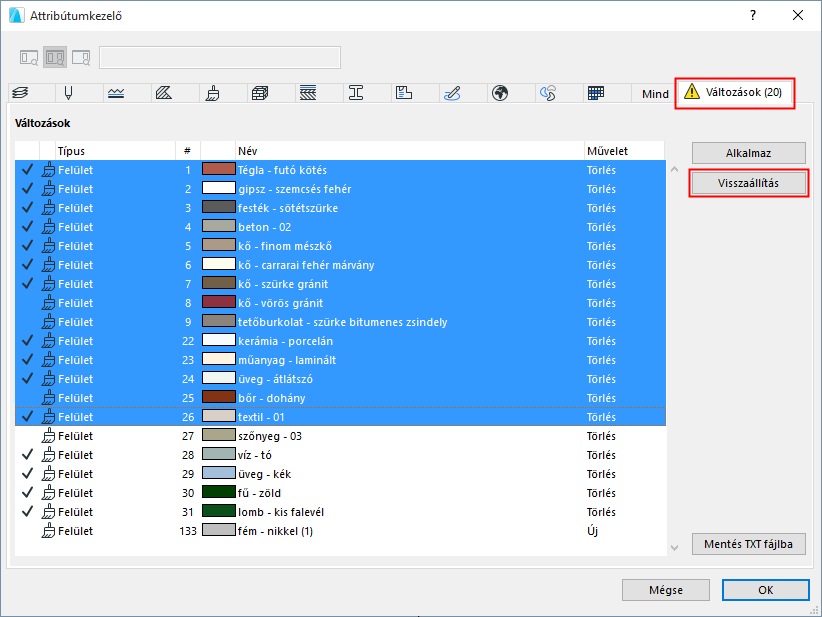Click color swatch of kő - szürke gránit
The width and height of the screenshot is (822, 617).
pyautogui.click(x=219, y=284)
